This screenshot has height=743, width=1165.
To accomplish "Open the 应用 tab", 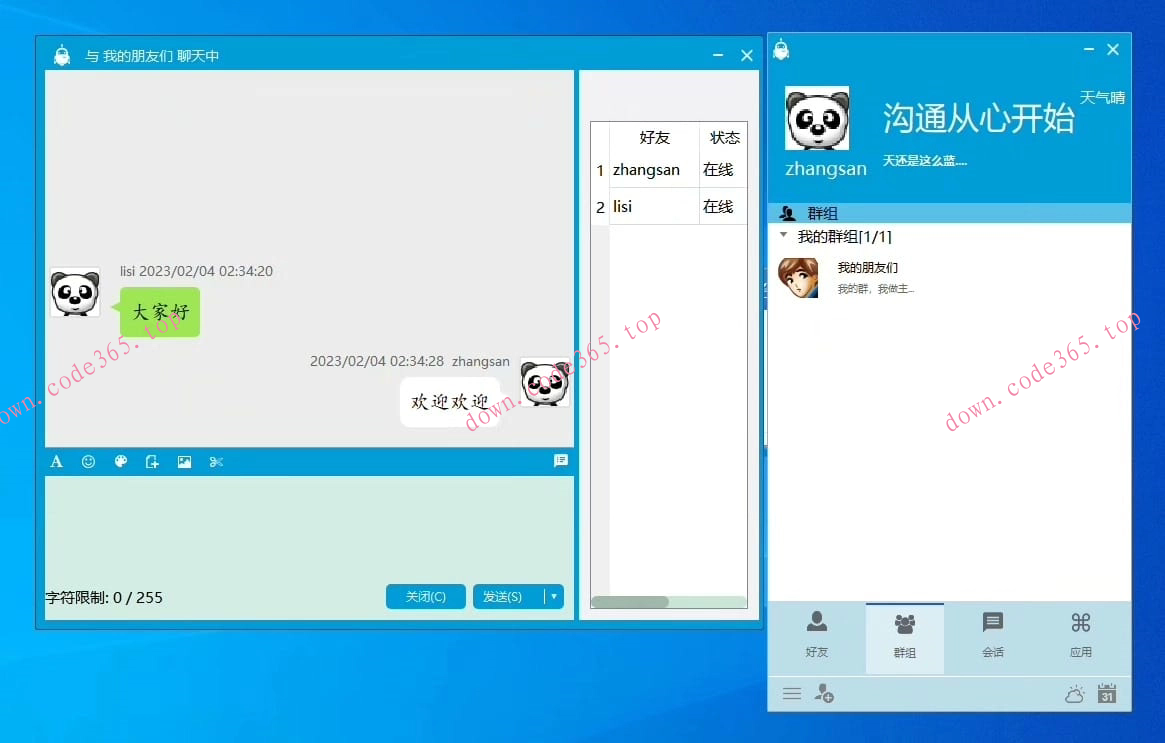I will tap(1080, 637).
